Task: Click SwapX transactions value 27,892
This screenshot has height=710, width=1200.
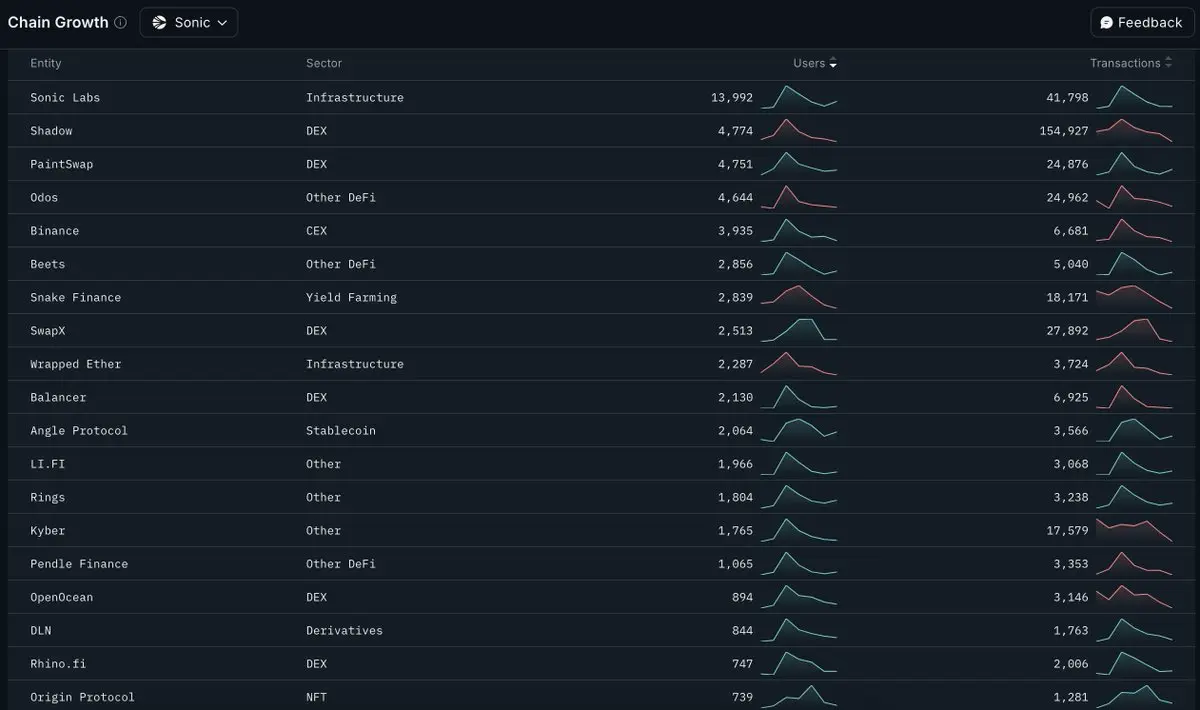Action: 1068,331
